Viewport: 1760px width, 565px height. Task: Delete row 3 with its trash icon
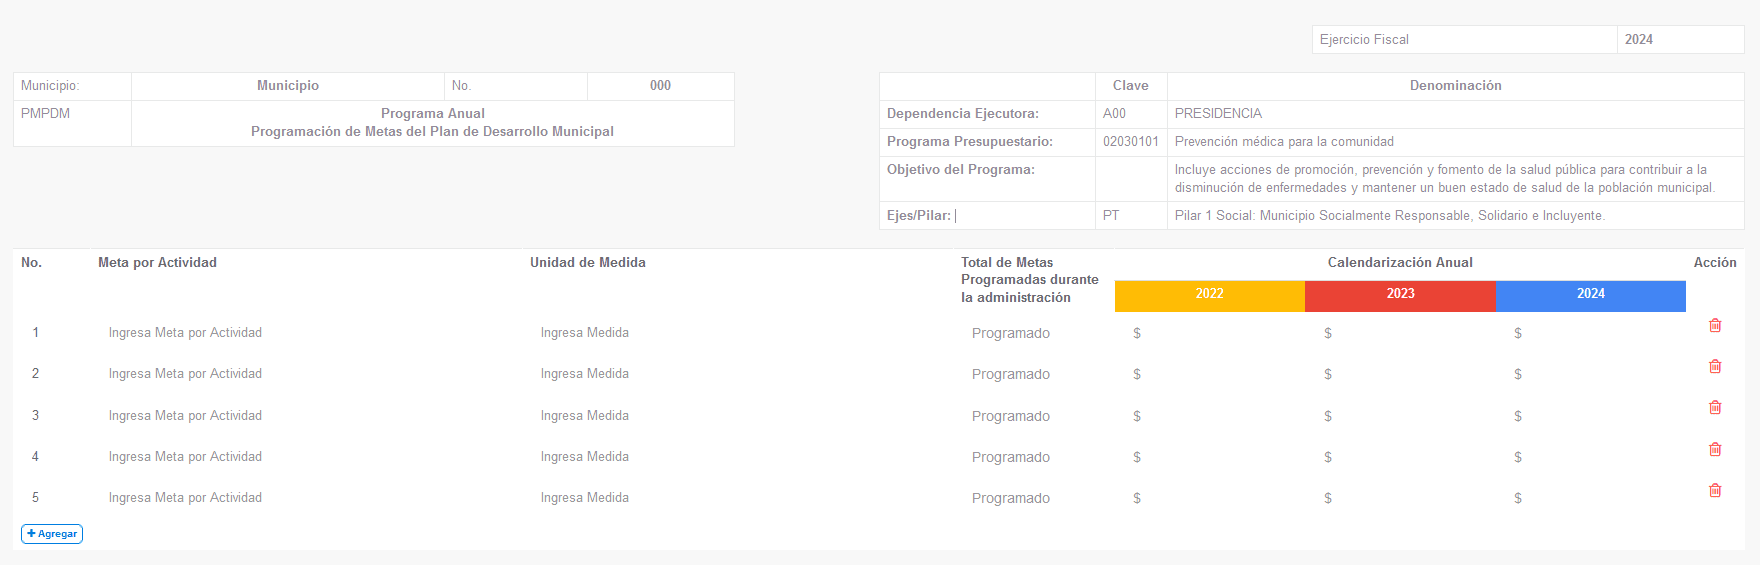click(x=1715, y=407)
